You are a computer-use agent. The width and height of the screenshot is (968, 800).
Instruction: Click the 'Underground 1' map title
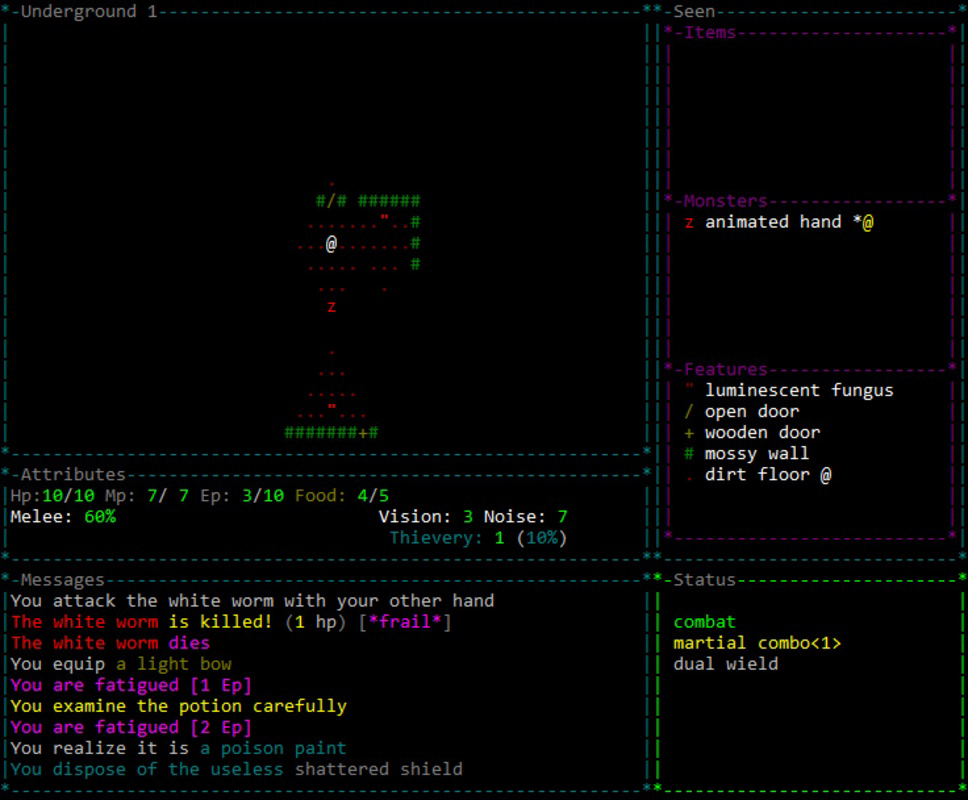[x=89, y=12]
